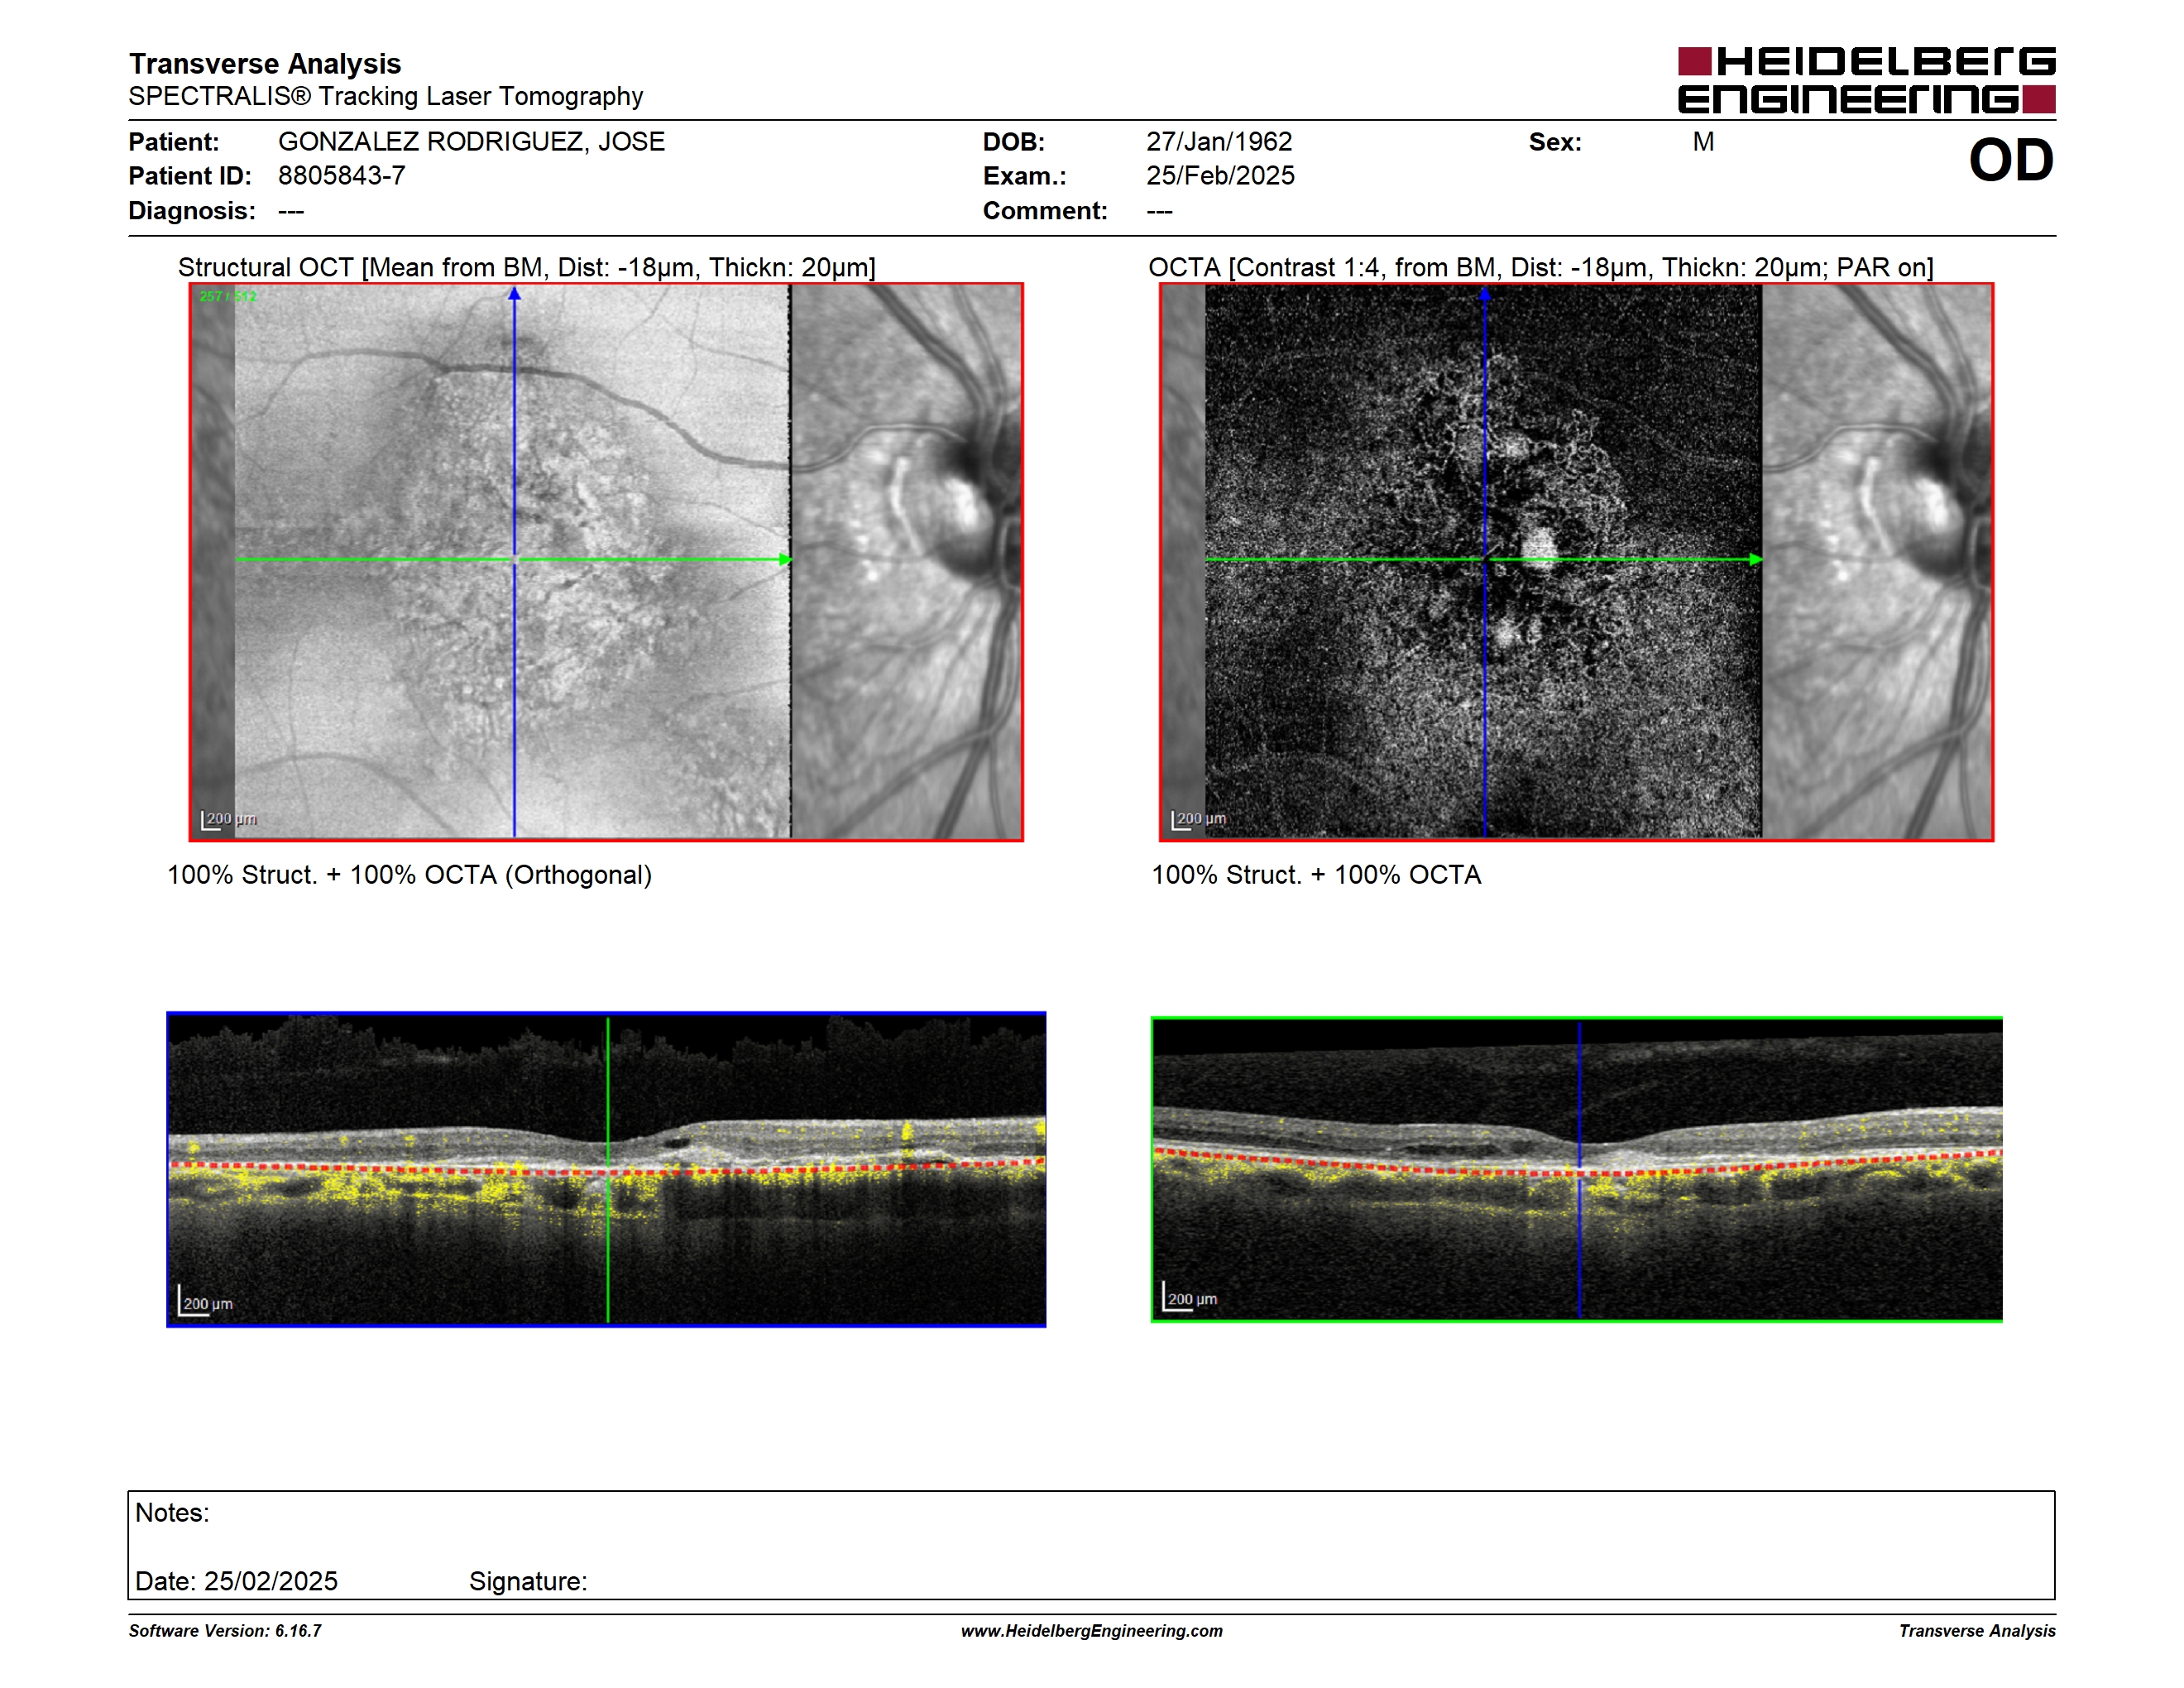Click the '100% Struct. + 100% OCTA (Orthogonal)' label

409,875
